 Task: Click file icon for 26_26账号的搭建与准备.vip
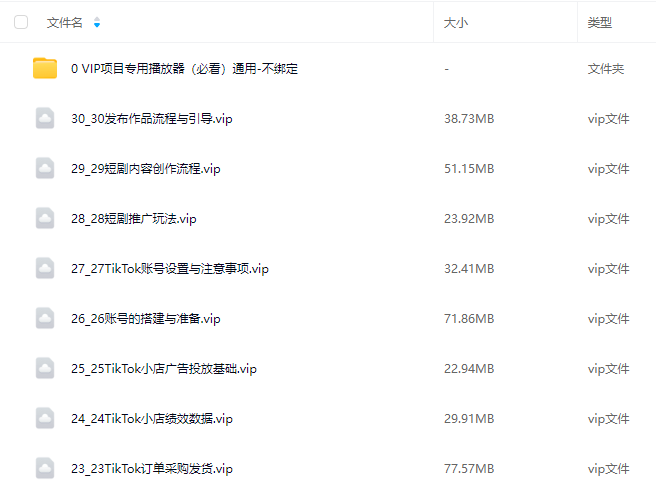coord(45,318)
